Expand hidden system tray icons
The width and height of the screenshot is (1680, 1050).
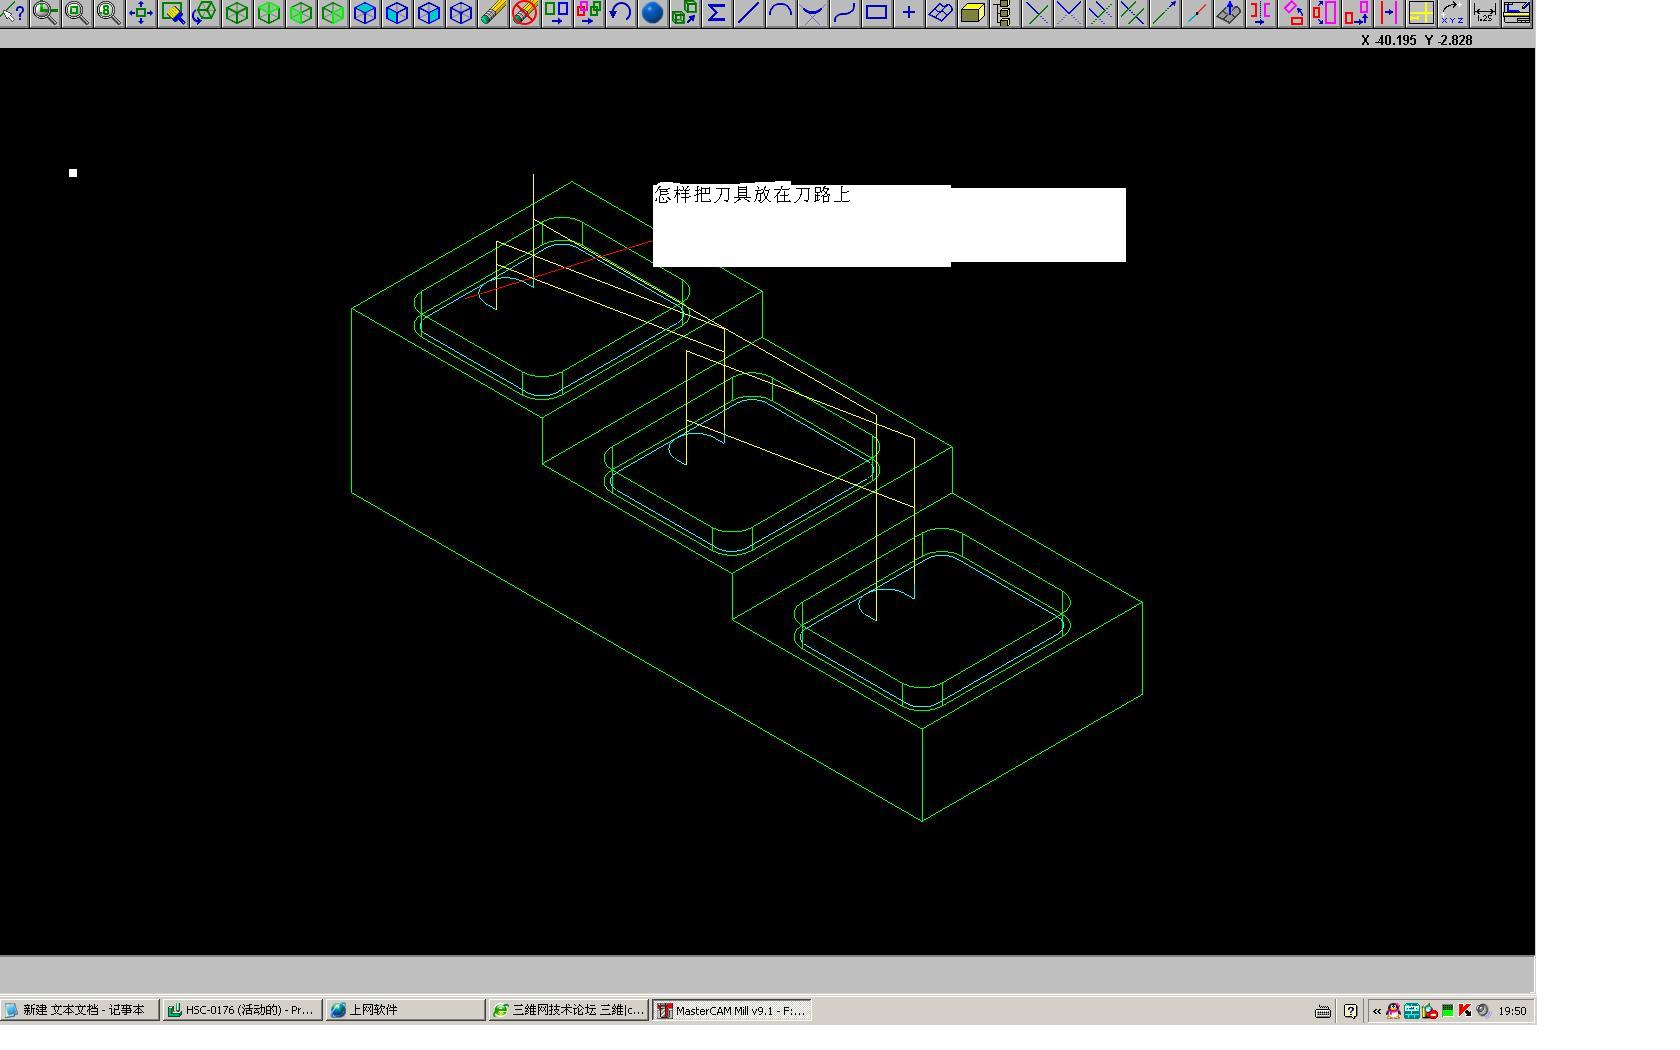[x=1377, y=1011]
